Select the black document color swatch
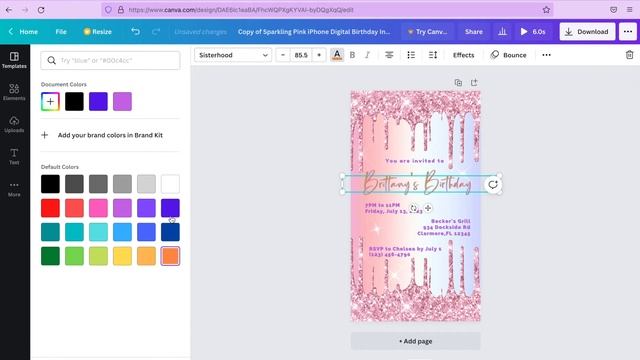This screenshot has width=640, height=360. (74, 102)
